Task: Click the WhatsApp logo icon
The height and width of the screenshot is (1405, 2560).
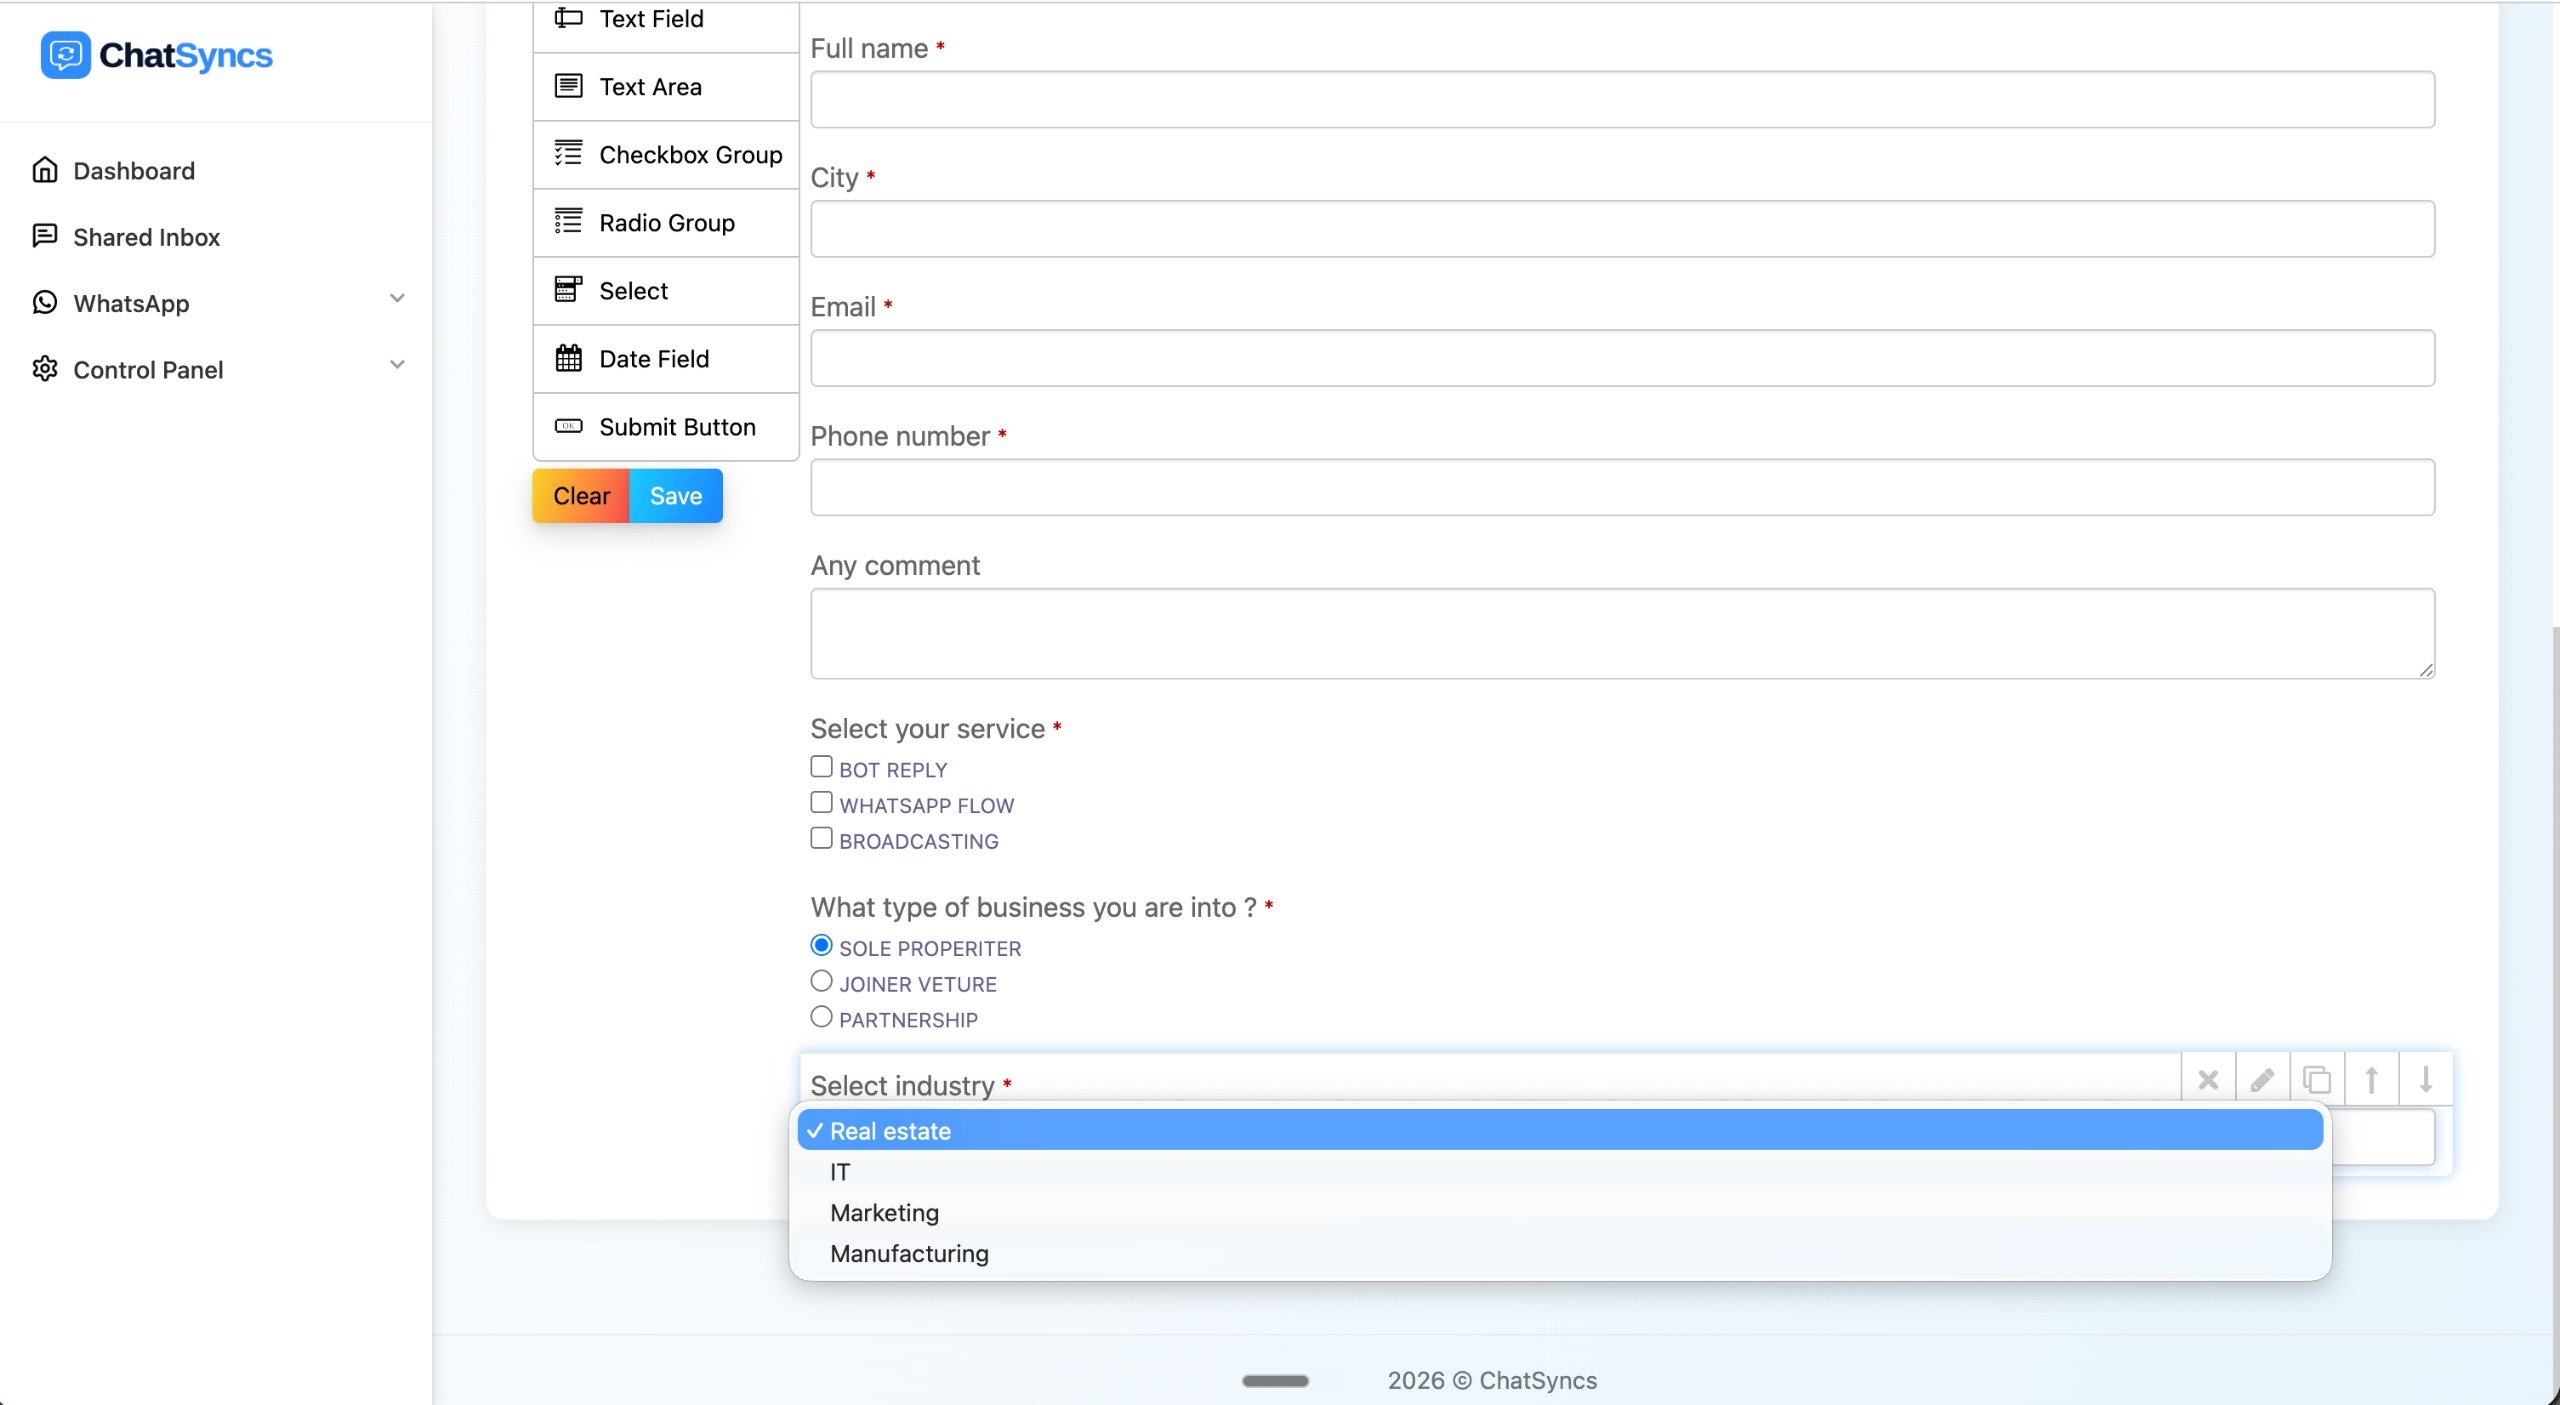Action: pos(45,302)
